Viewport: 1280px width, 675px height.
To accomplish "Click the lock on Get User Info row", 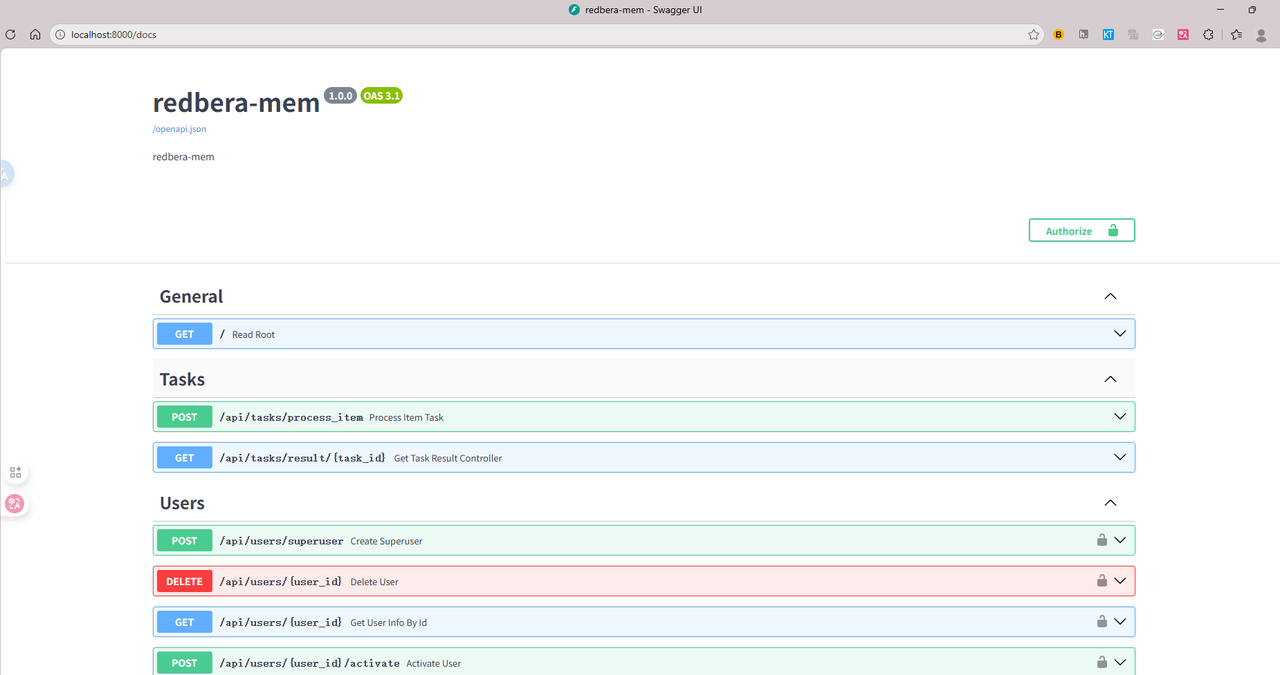I will 1102,622.
